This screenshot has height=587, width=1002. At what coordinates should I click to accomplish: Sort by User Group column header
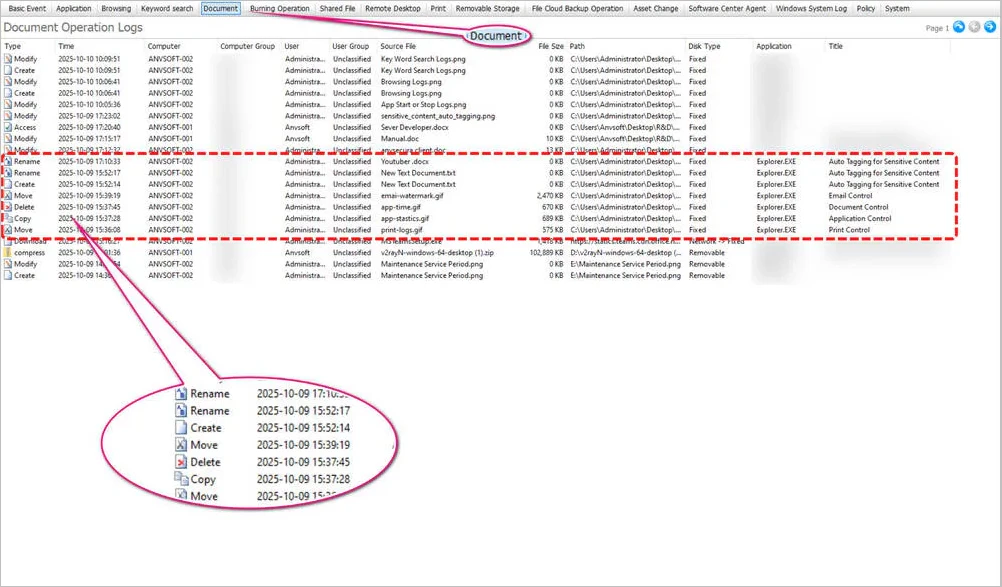coord(353,46)
